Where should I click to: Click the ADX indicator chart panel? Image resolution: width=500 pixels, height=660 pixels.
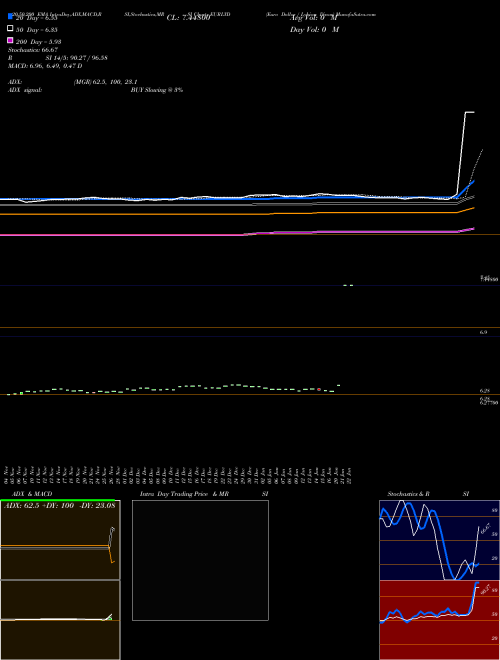pos(60,540)
